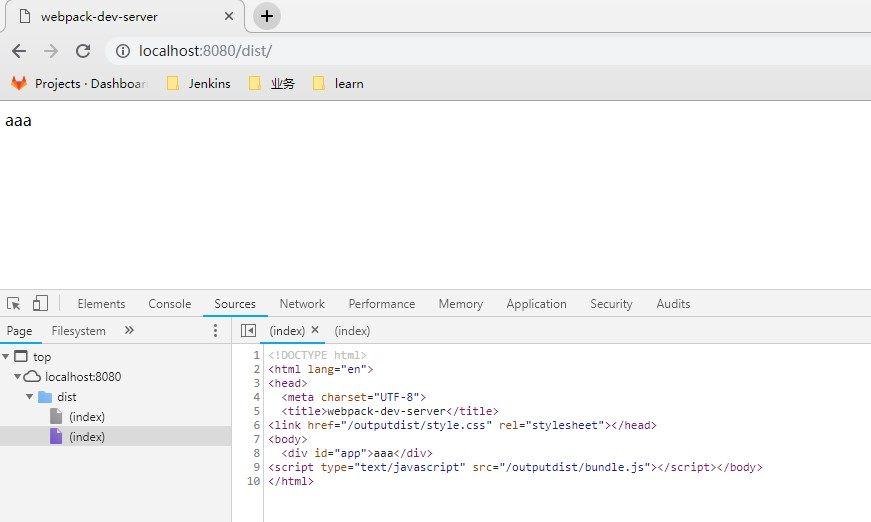871x522 pixels.
Task: Activate the inspect element picker
Action: pyautogui.click(x=14, y=304)
